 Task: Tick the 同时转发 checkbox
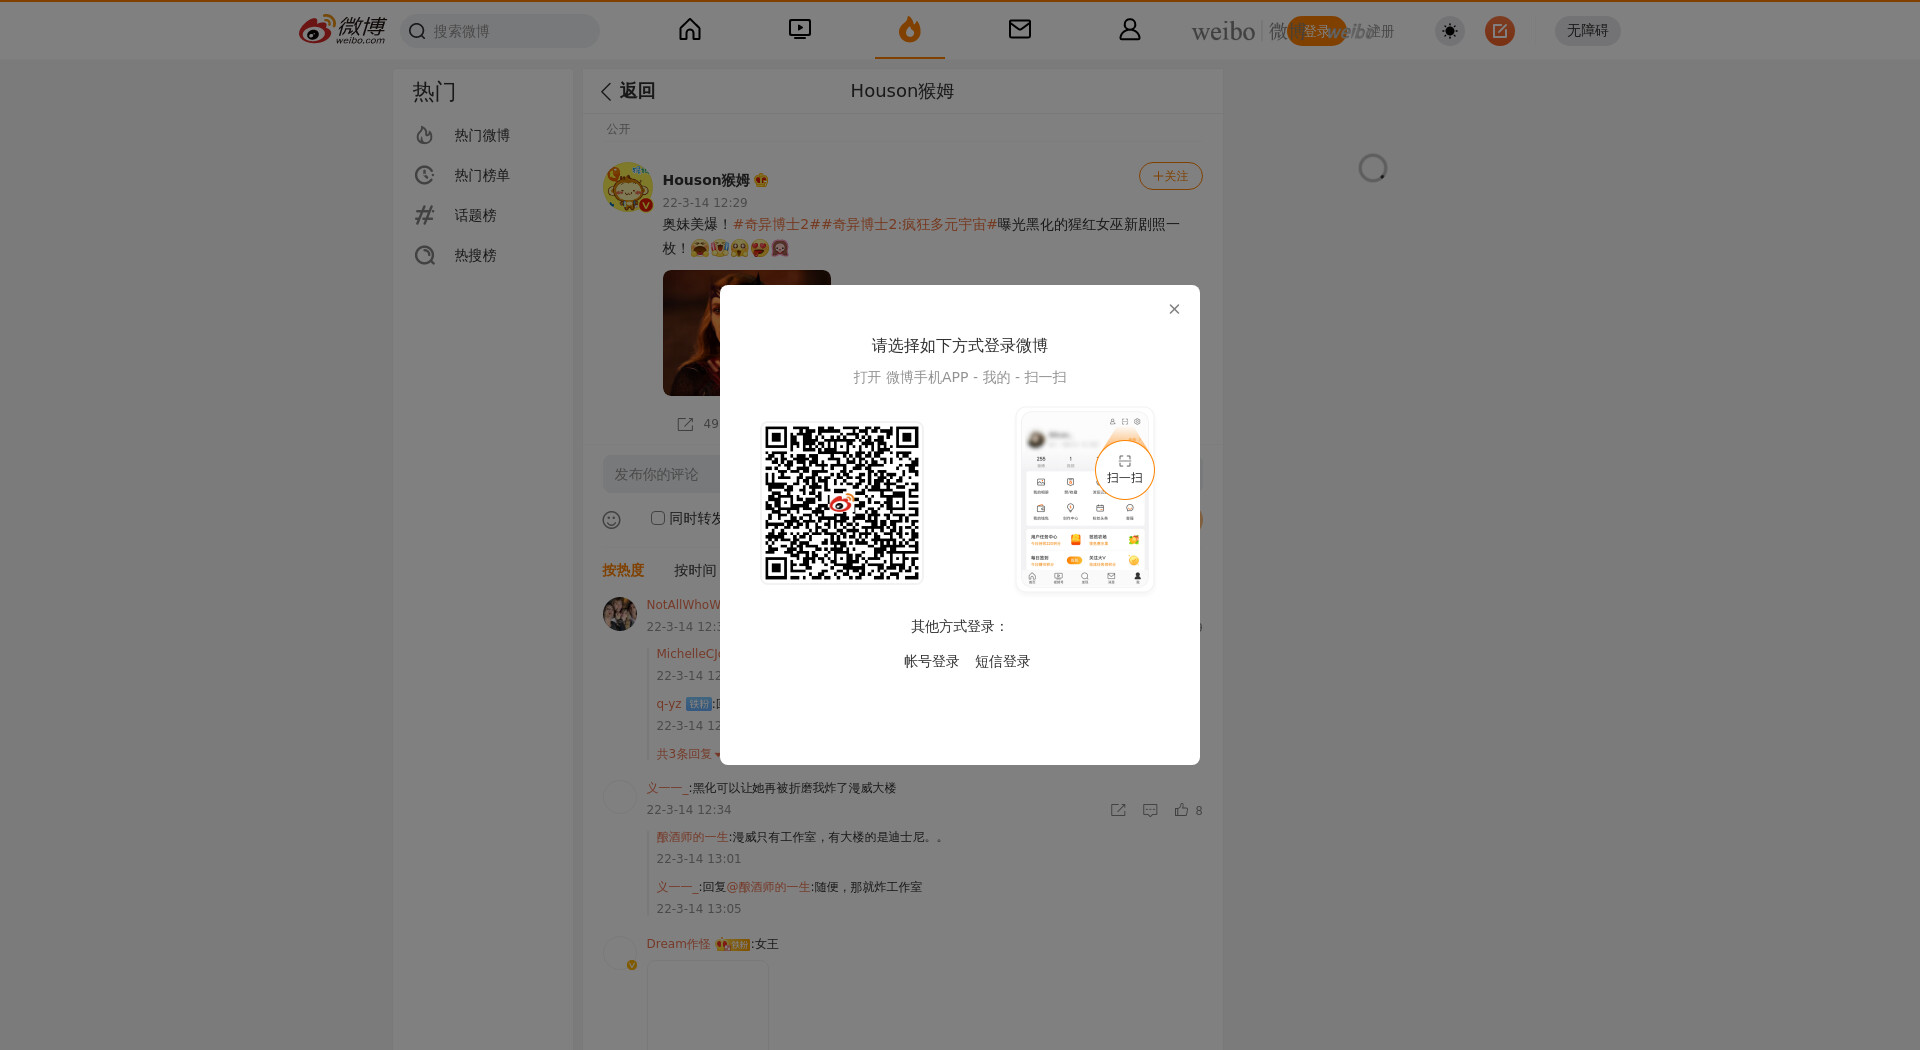658,518
